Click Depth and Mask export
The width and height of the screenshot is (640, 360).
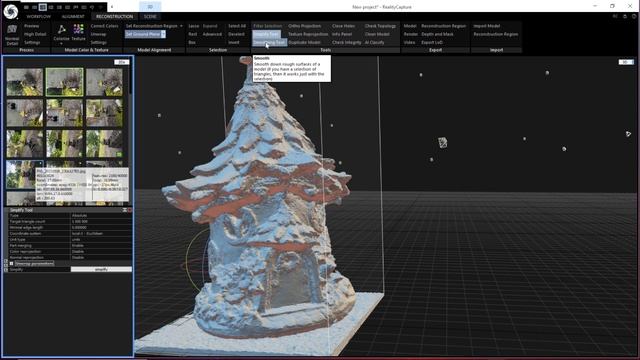437,34
